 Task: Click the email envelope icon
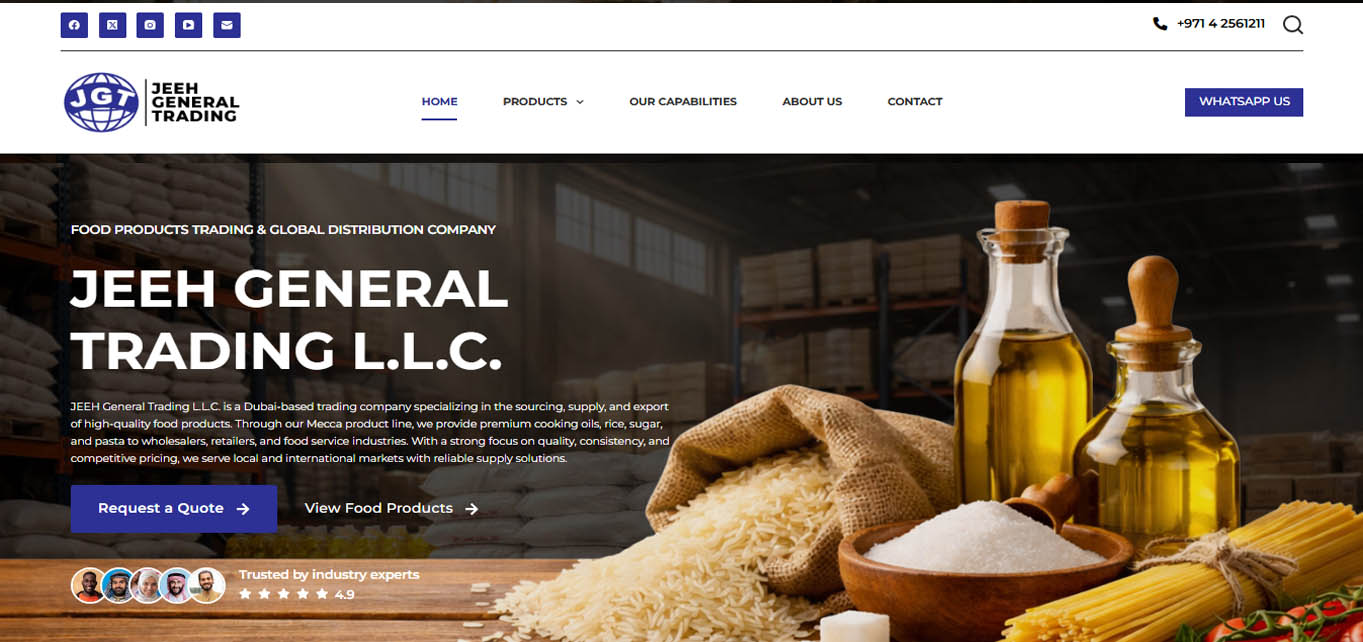227,25
